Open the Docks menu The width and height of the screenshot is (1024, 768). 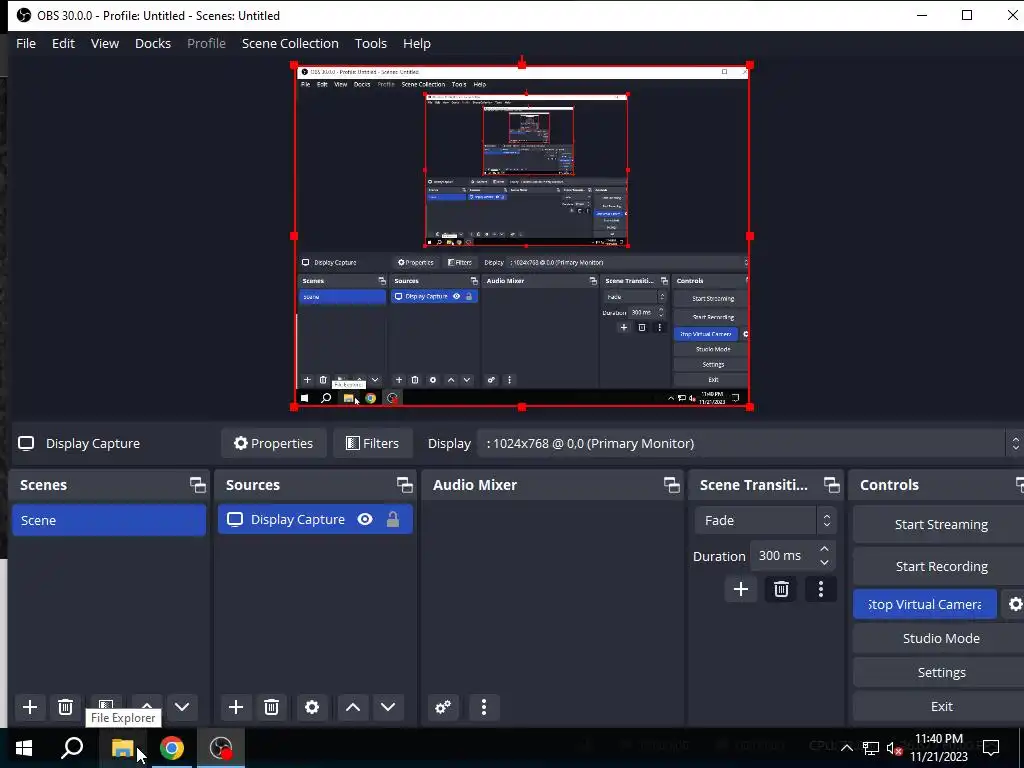(153, 43)
